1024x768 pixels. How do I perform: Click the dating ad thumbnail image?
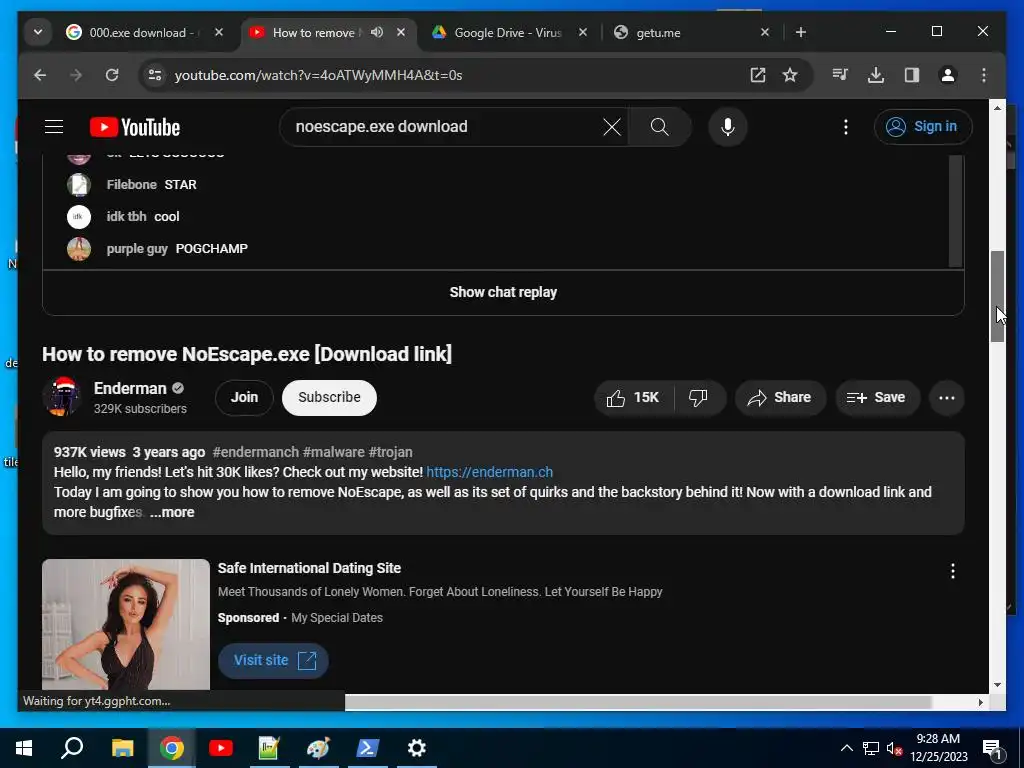(x=126, y=624)
